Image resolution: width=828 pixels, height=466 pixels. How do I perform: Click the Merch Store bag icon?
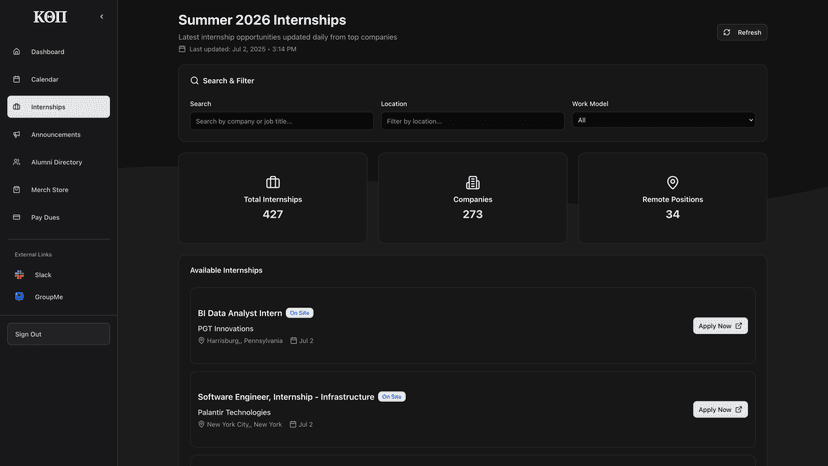tap(16, 190)
